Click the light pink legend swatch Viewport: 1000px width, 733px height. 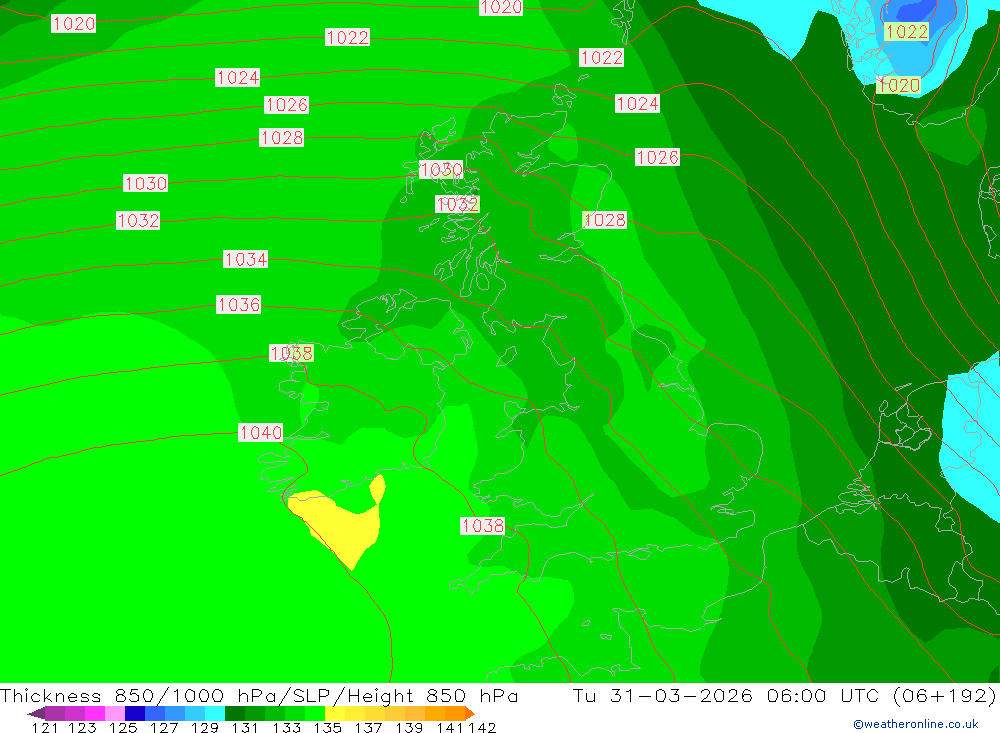[115, 713]
